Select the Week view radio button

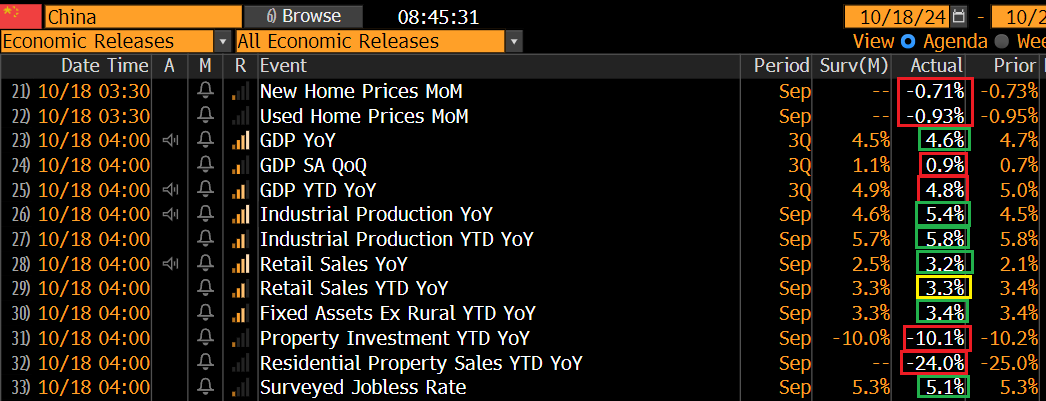point(1001,41)
